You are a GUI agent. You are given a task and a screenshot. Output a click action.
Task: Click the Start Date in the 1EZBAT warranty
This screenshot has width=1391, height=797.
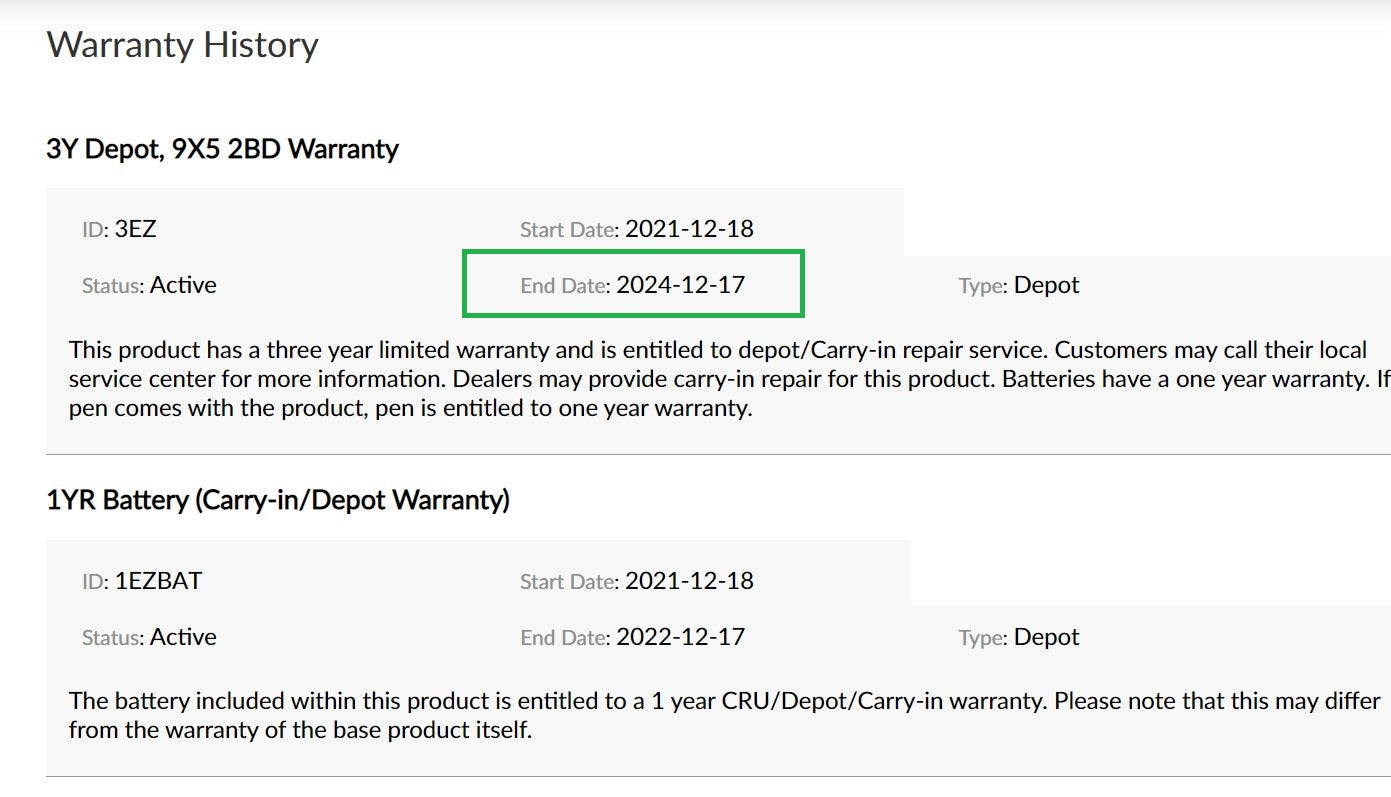point(637,581)
